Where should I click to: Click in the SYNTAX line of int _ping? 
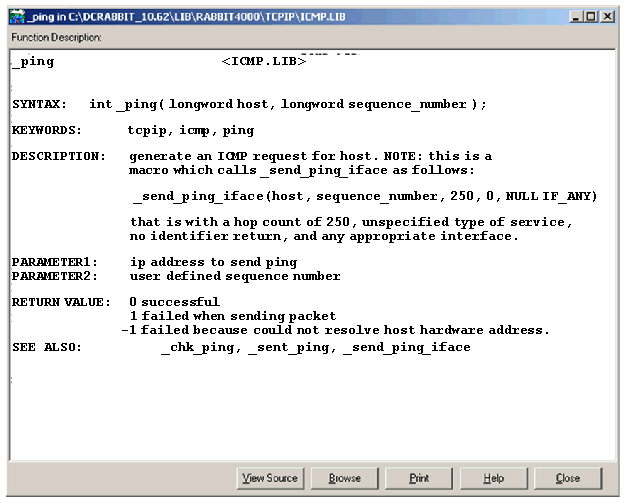[287, 104]
